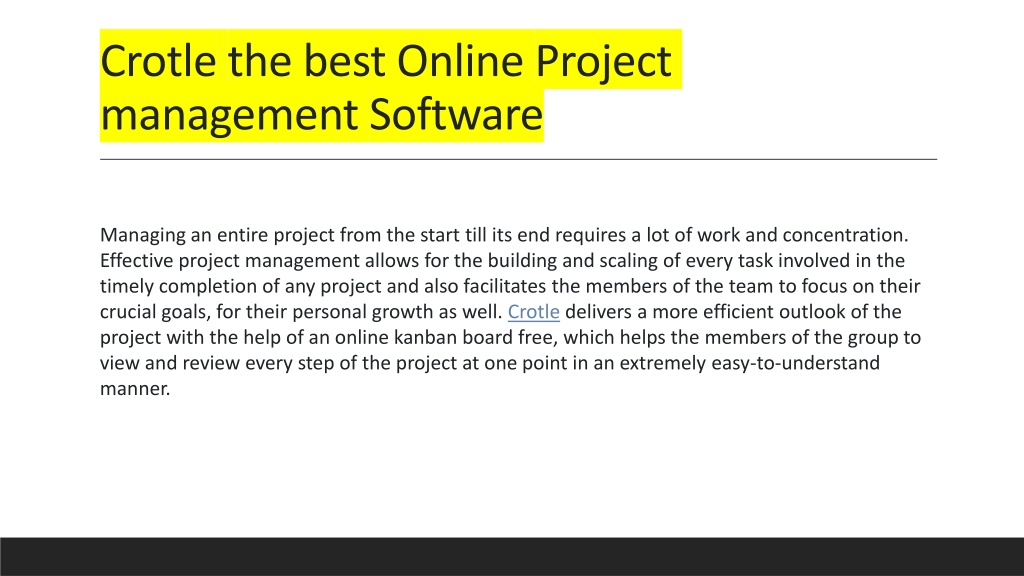Select the title line "management Software"
This screenshot has width=1024, height=576.
pos(321,114)
